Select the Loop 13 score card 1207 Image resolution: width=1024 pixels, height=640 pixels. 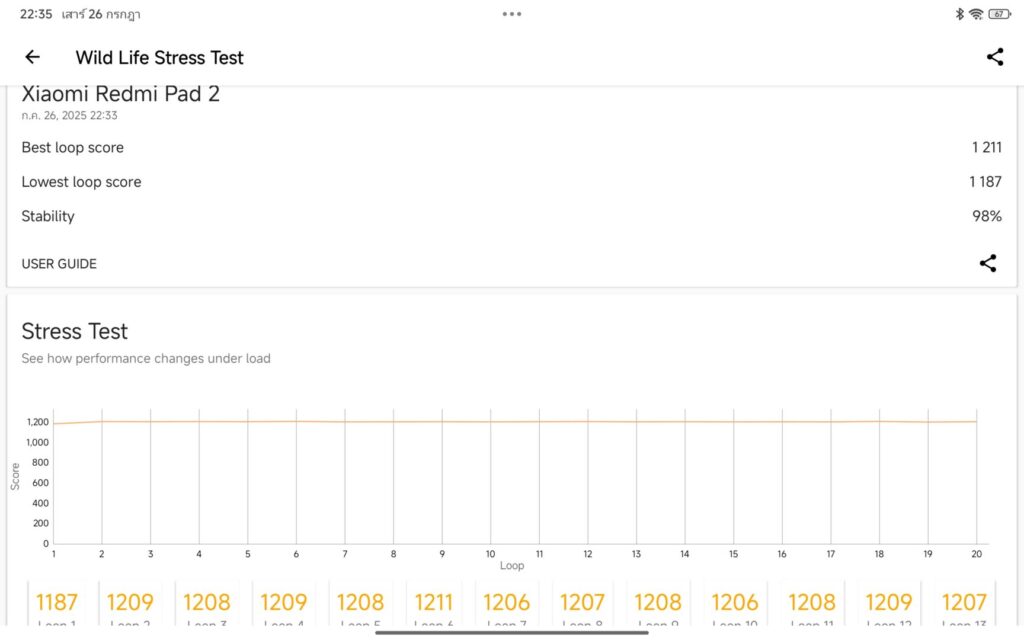click(964, 604)
